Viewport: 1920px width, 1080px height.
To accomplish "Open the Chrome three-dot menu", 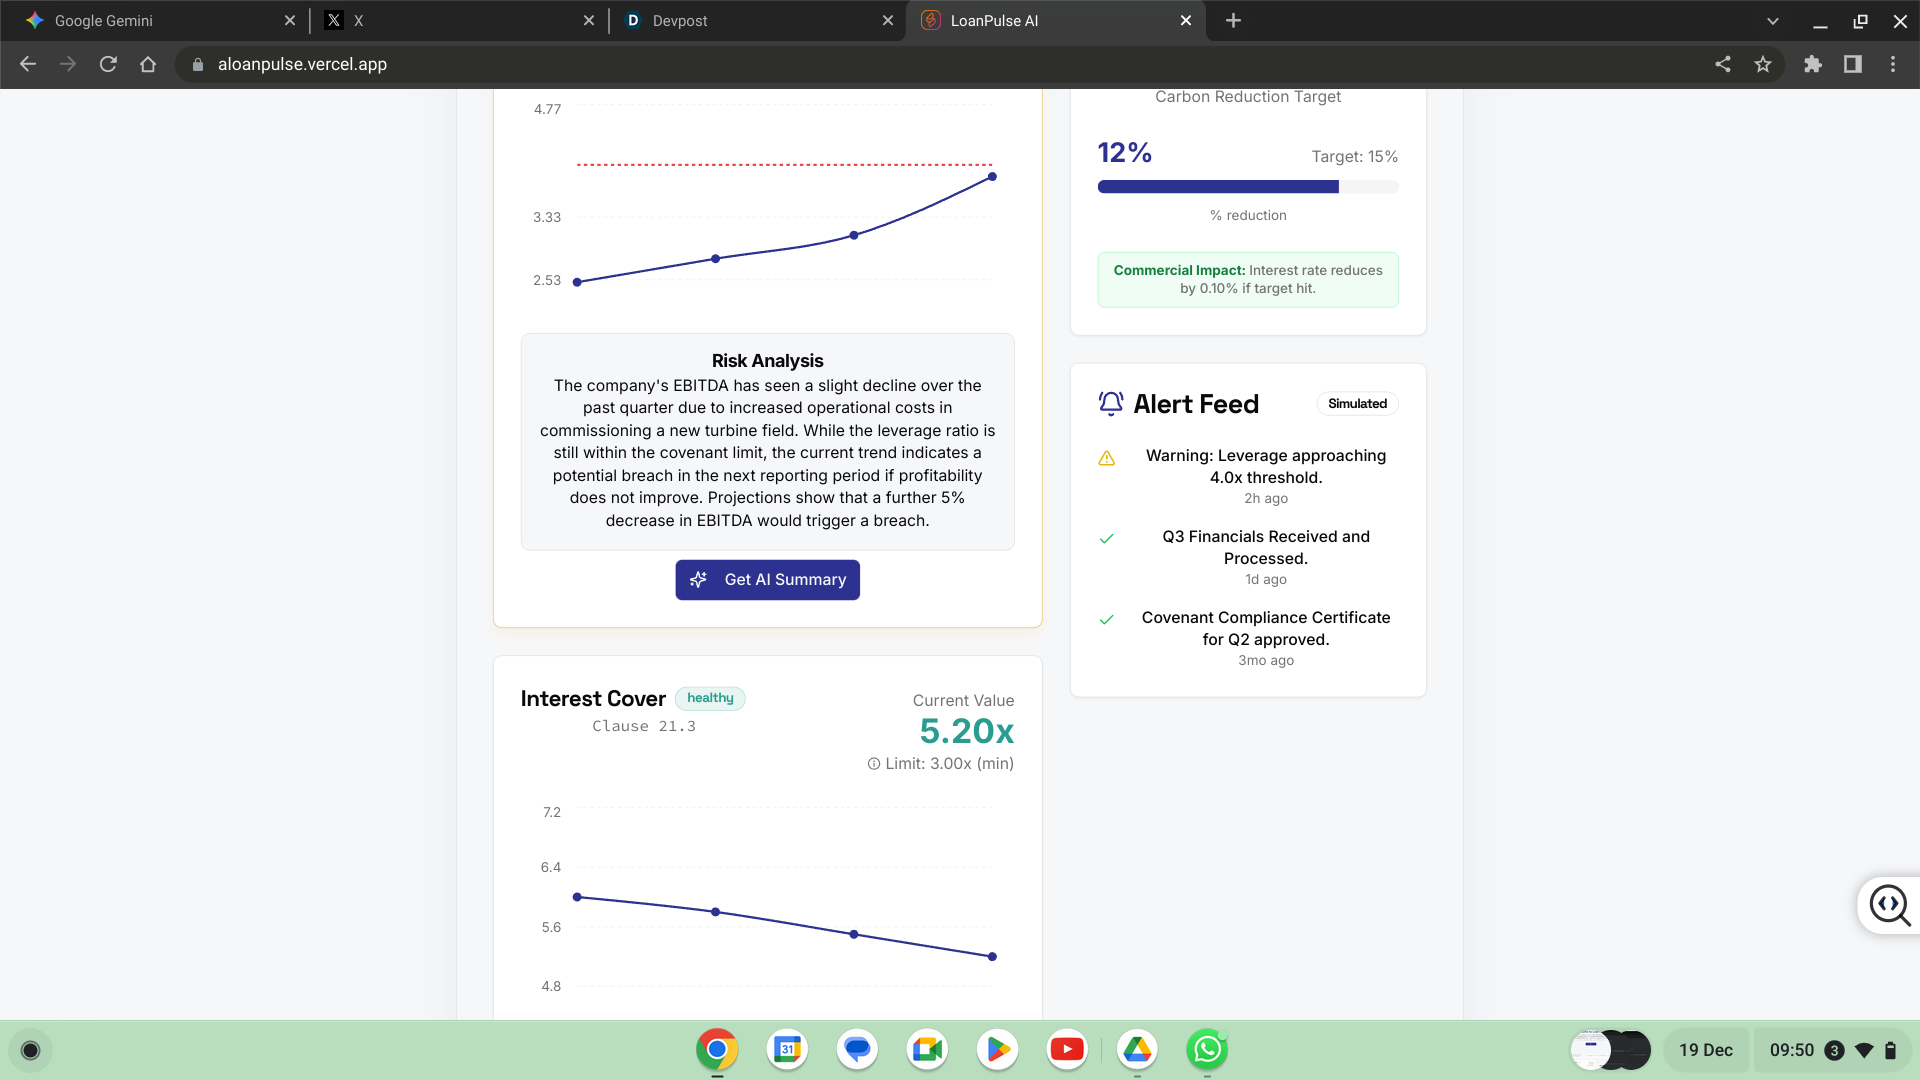I will coord(1892,64).
